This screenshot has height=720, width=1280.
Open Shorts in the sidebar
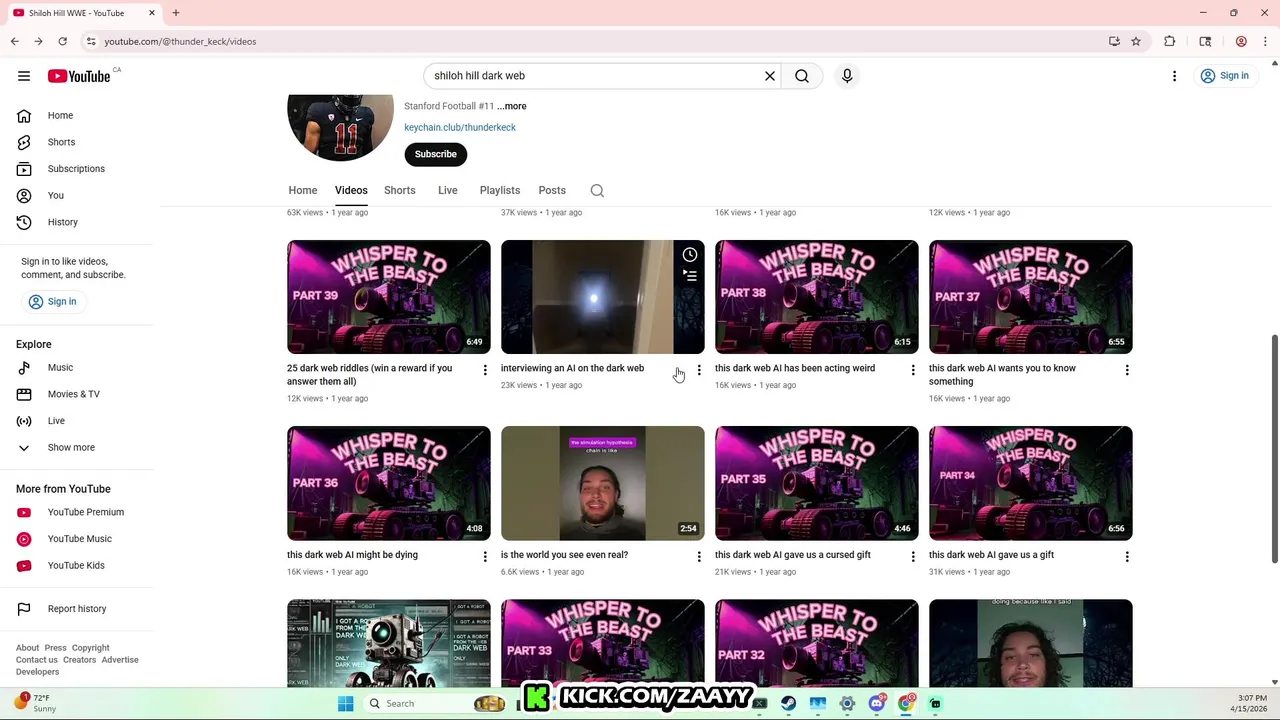(61, 142)
